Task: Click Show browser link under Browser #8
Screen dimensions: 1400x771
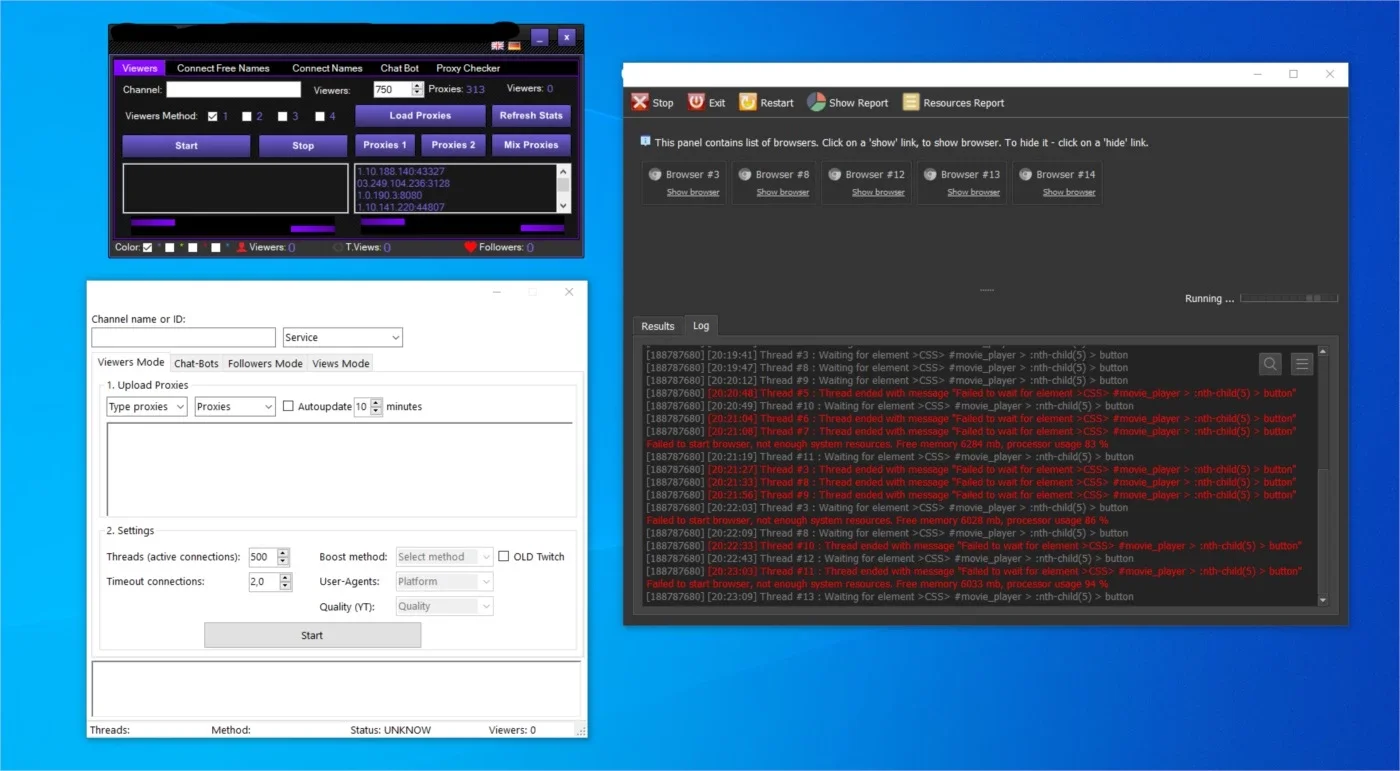Action: pos(783,192)
